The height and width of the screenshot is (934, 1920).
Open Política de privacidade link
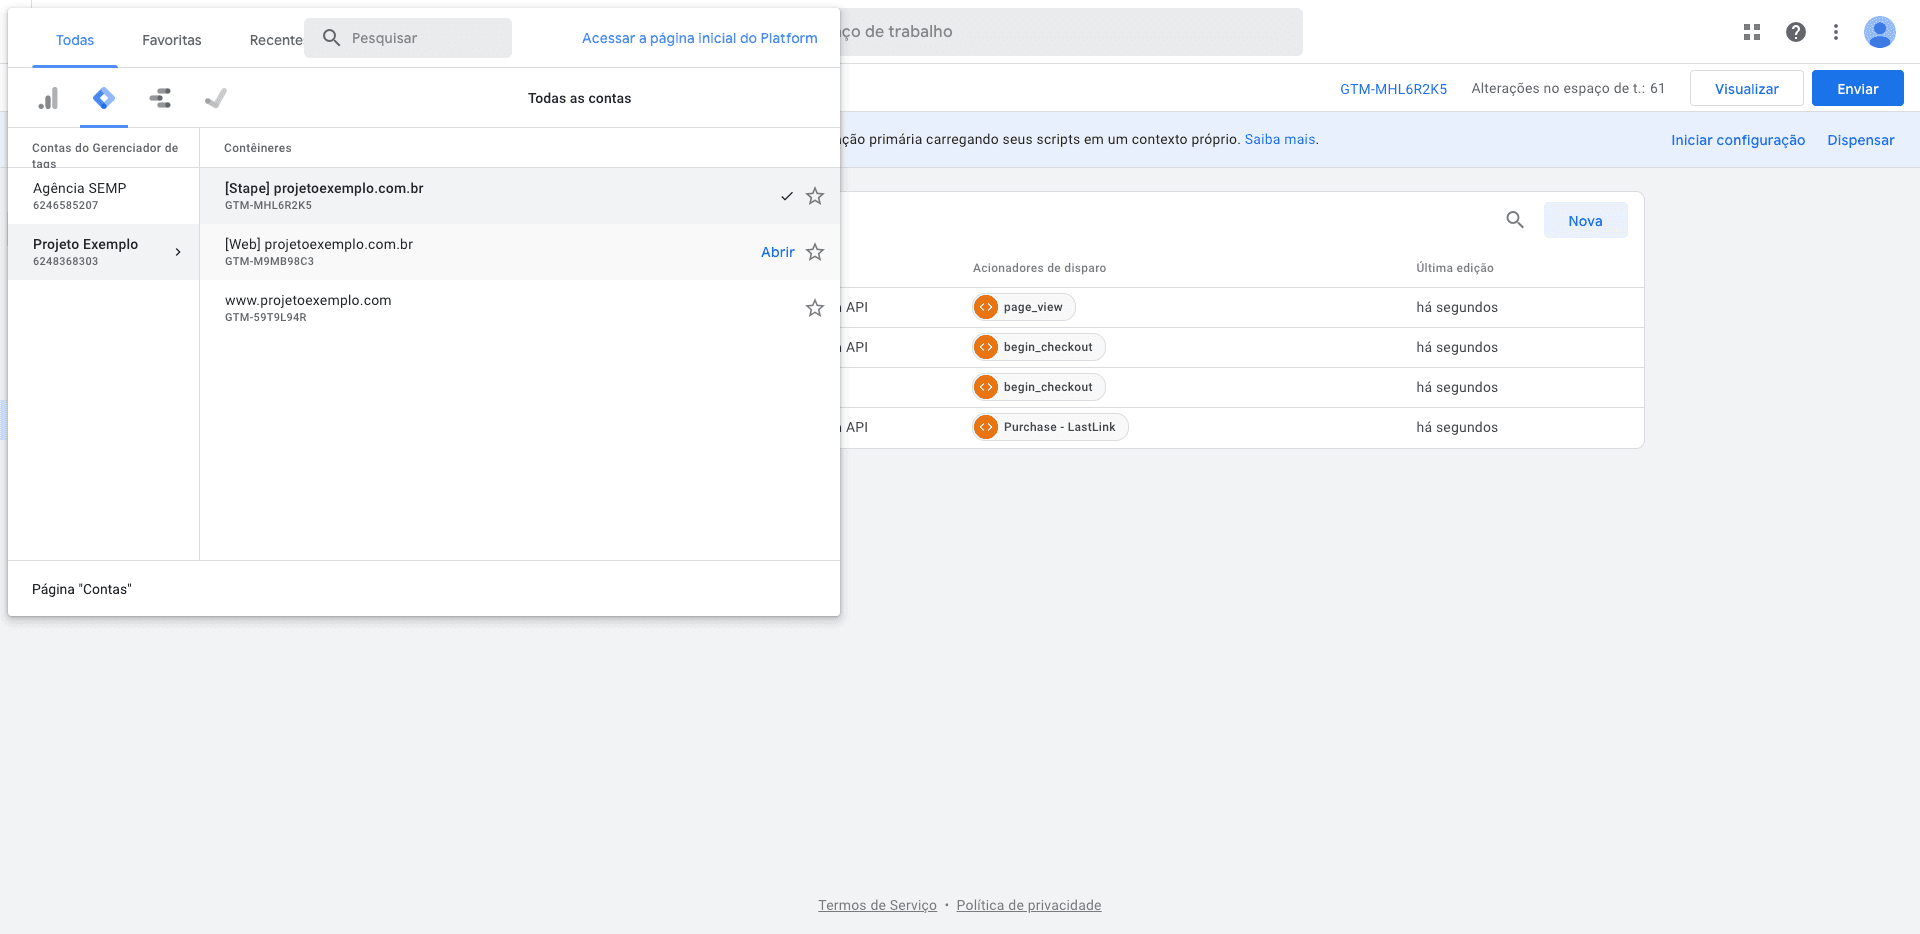tap(1029, 905)
